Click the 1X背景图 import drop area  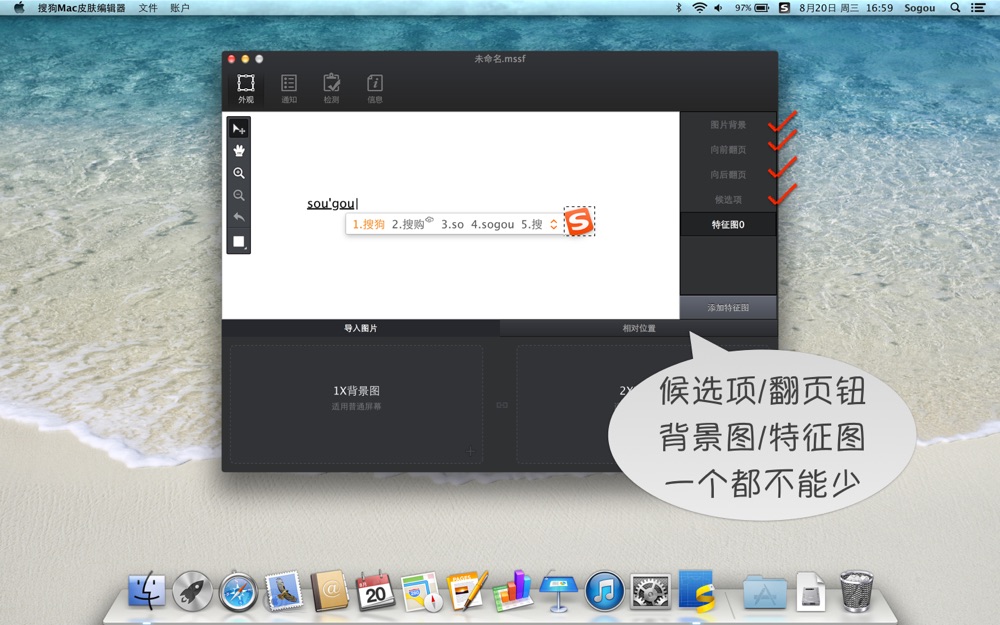pyautogui.click(x=356, y=404)
